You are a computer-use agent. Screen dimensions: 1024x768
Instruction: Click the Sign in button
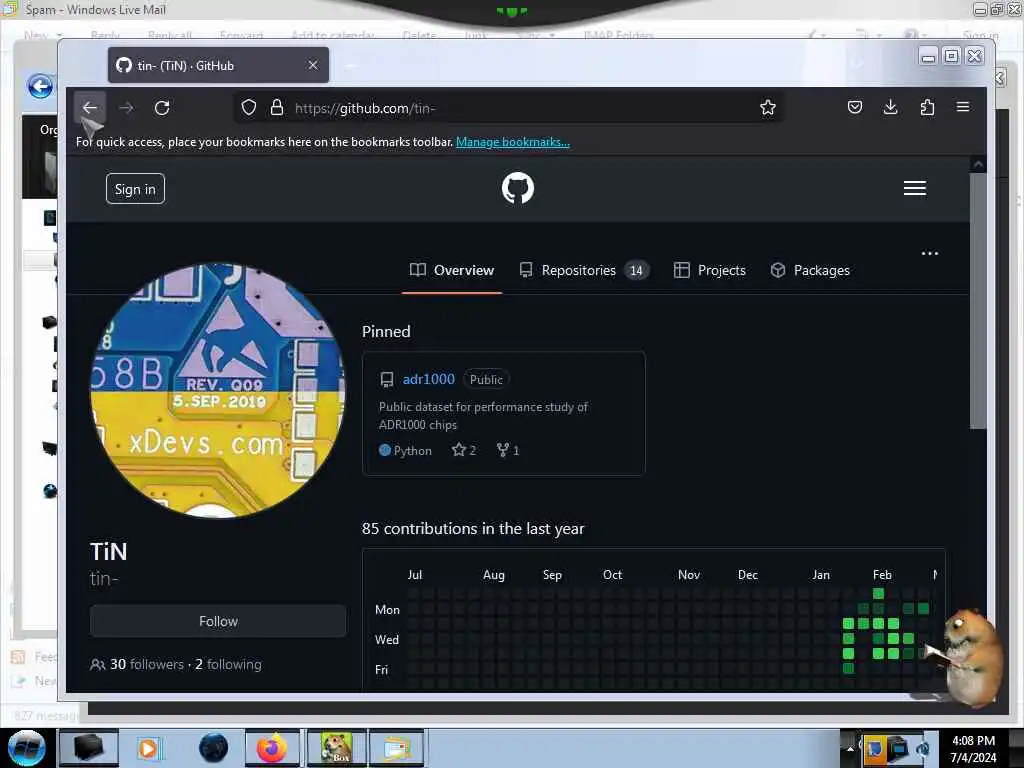(x=135, y=189)
